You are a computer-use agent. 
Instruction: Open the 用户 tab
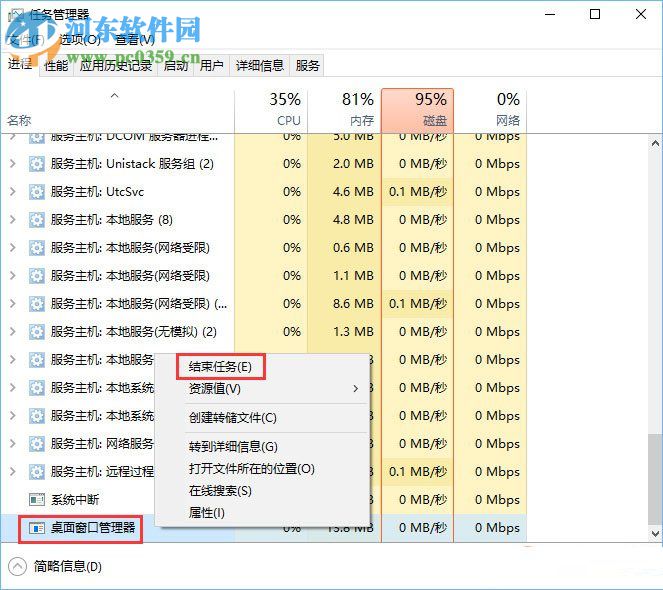[x=211, y=66]
